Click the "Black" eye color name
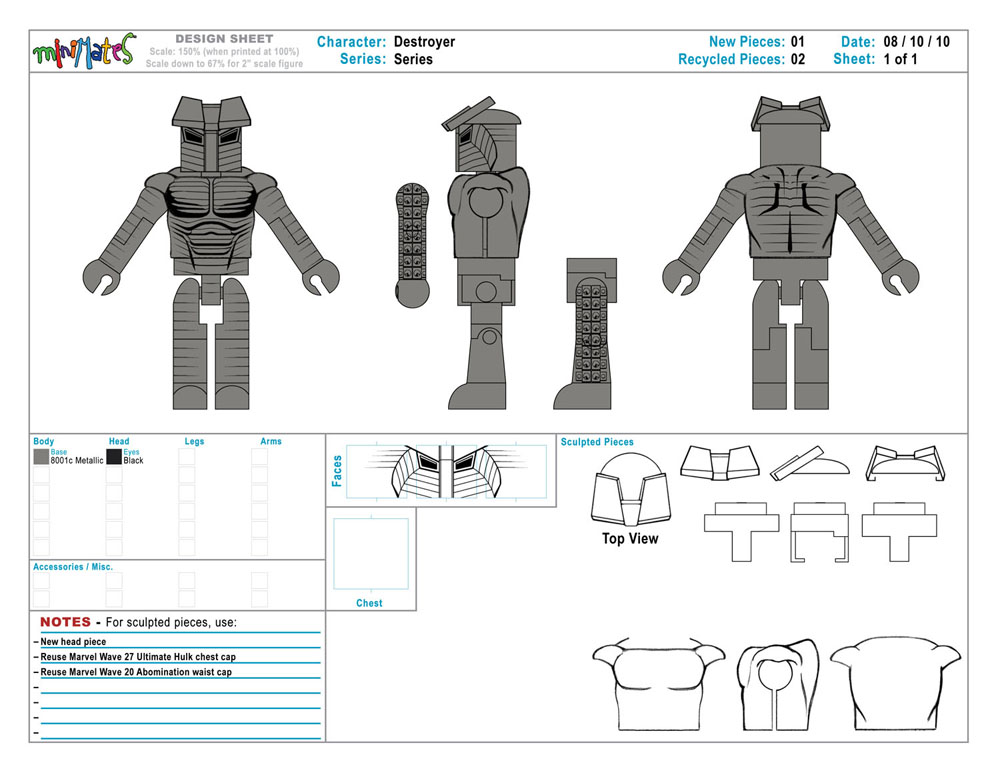Viewport: 1000px width, 773px height. (x=133, y=460)
